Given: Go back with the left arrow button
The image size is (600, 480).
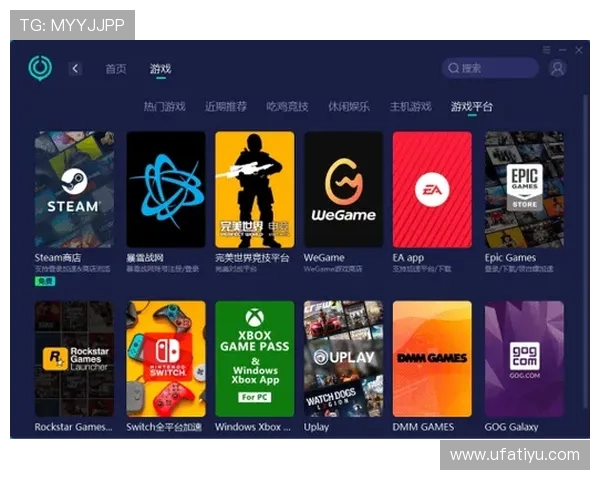Looking at the screenshot, I should click(75, 69).
